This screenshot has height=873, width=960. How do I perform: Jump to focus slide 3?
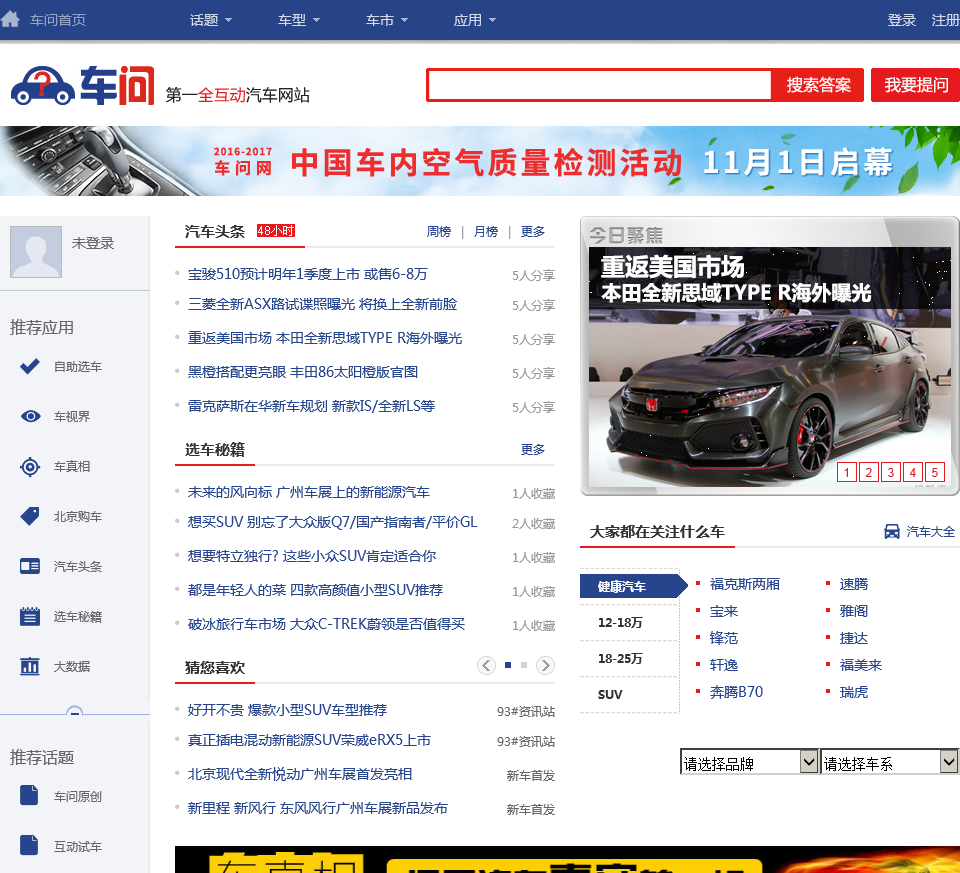[891, 472]
